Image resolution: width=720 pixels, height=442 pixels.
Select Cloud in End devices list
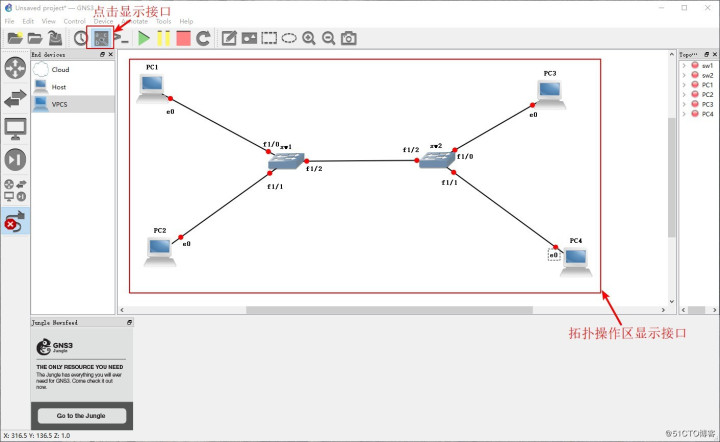73,69
